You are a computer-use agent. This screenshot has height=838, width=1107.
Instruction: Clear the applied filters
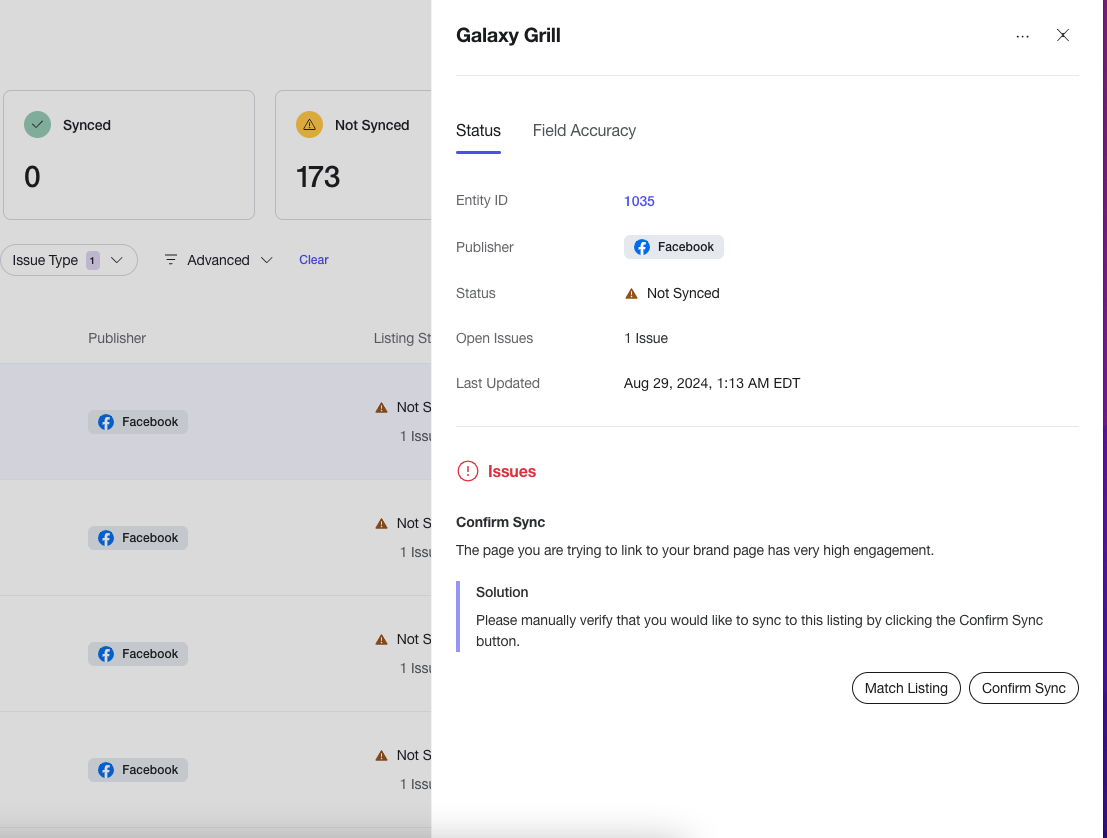coord(313,260)
